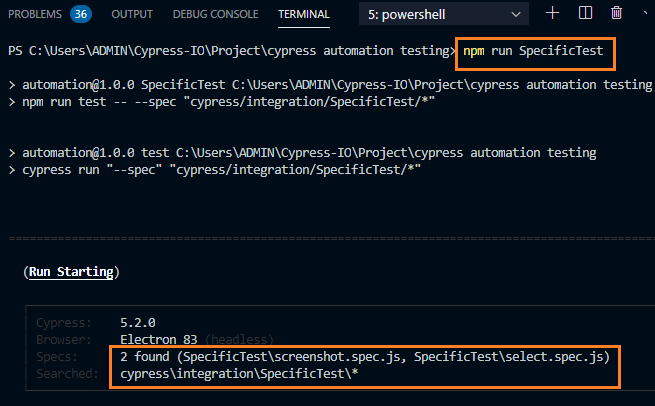Click the 36 problems count badge
Screen dimensions: 655x406
tap(81, 14)
